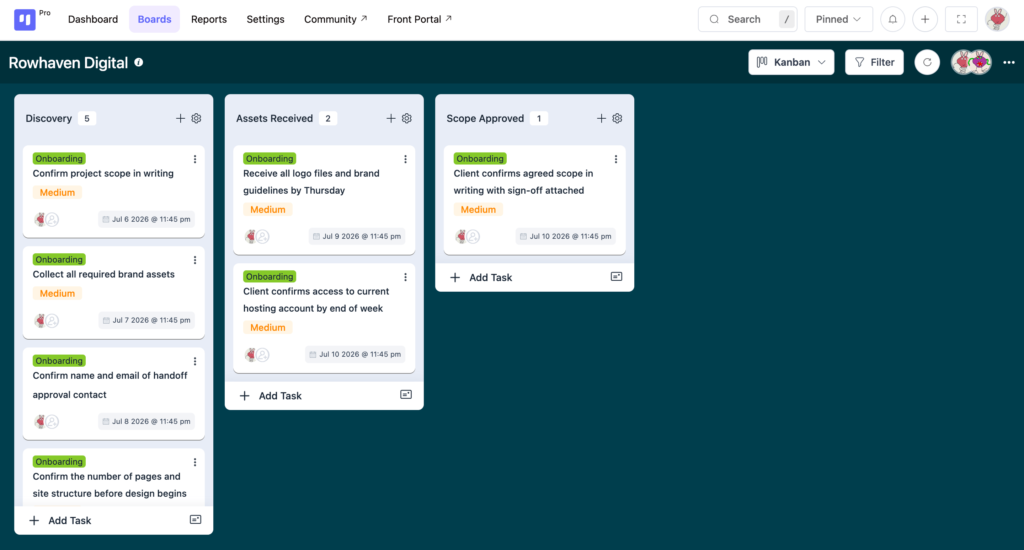Open Assets Received column settings gear
This screenshot has height=550, width=1024.
407,118
